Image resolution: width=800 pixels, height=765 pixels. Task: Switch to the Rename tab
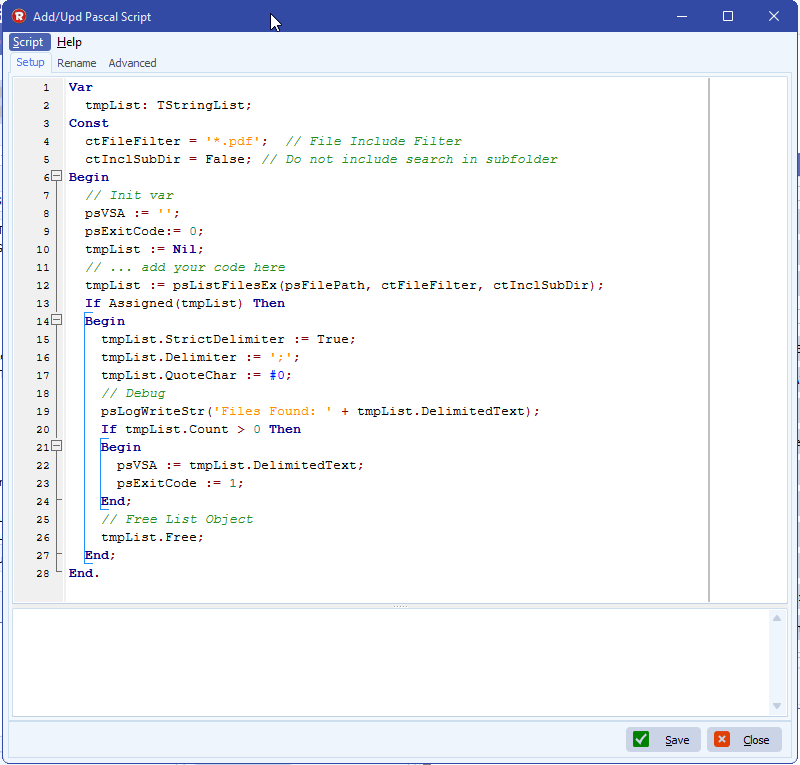[x=77, y=63]
